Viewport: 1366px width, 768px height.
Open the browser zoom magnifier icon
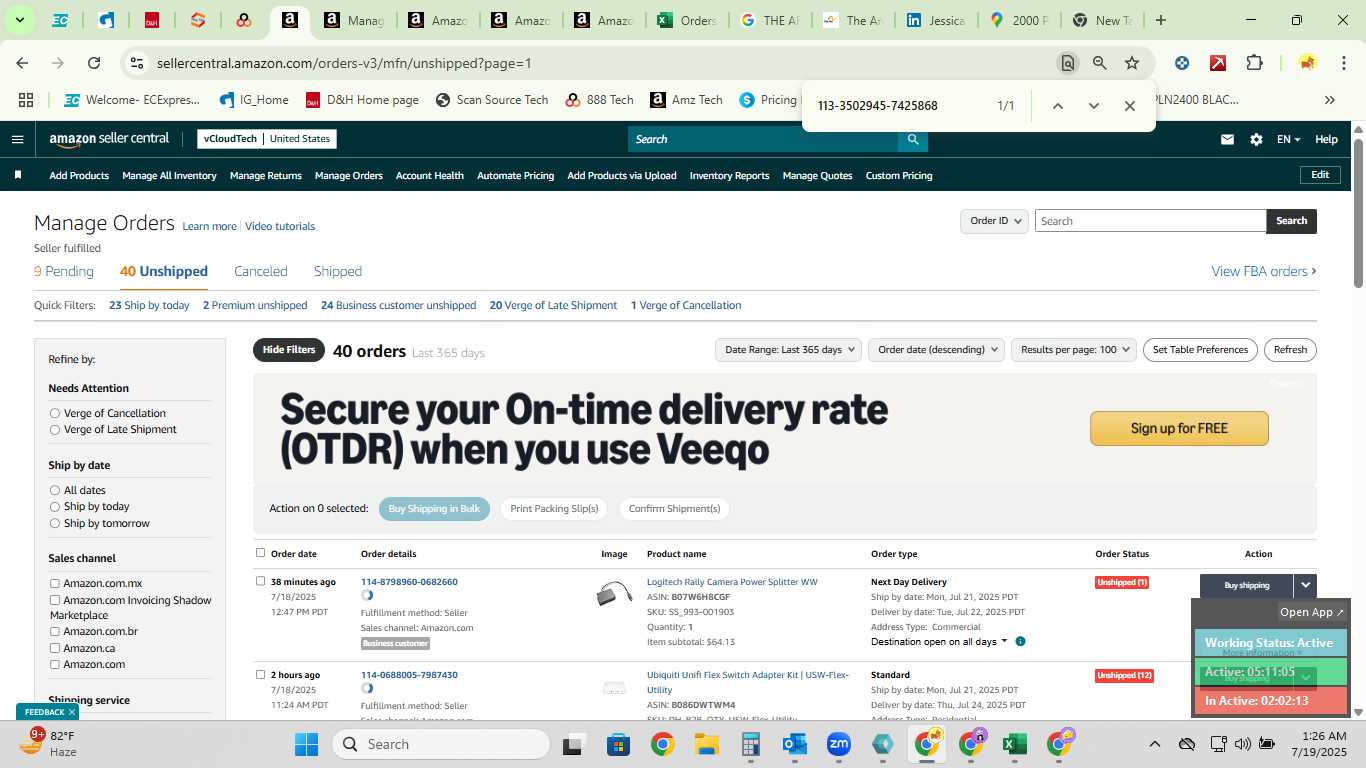tap(1100, 63)
